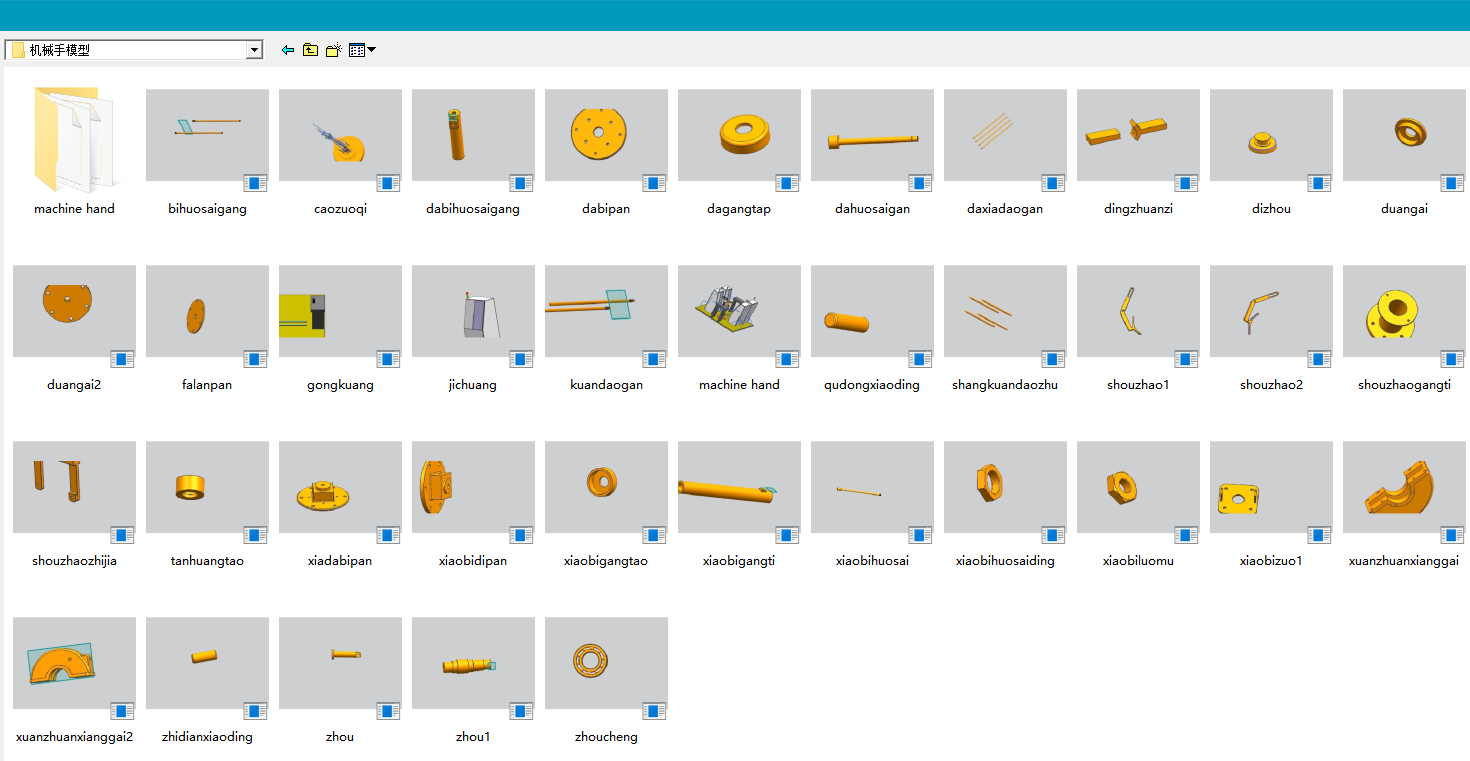Select the duangai2 plate thumbnail
Screen dimensions: 1470x761
point(74,311)
